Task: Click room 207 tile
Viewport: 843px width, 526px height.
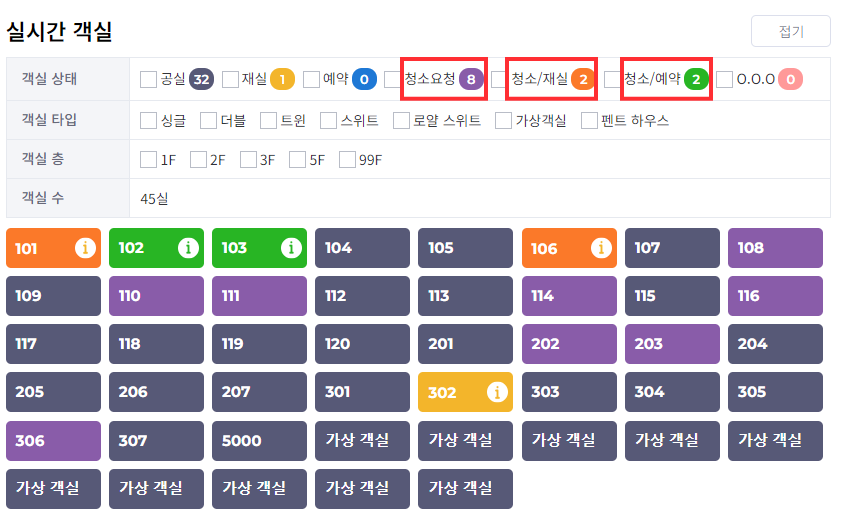Action: point(259,392)
